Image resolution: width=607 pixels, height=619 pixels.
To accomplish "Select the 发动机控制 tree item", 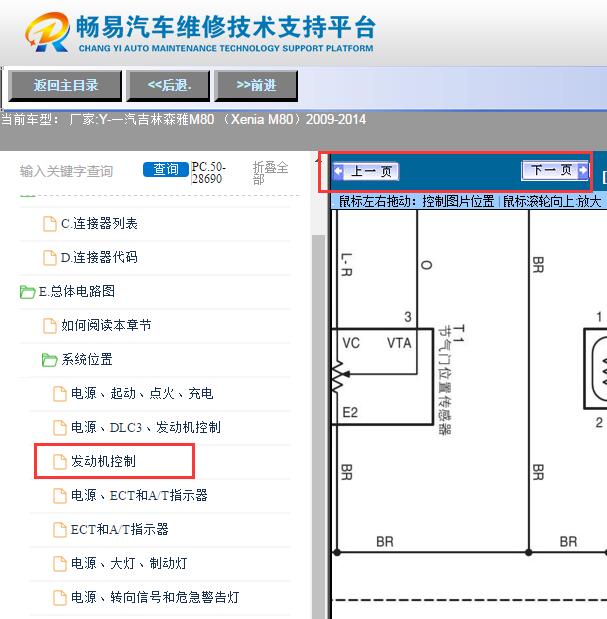I will (103, 461).
